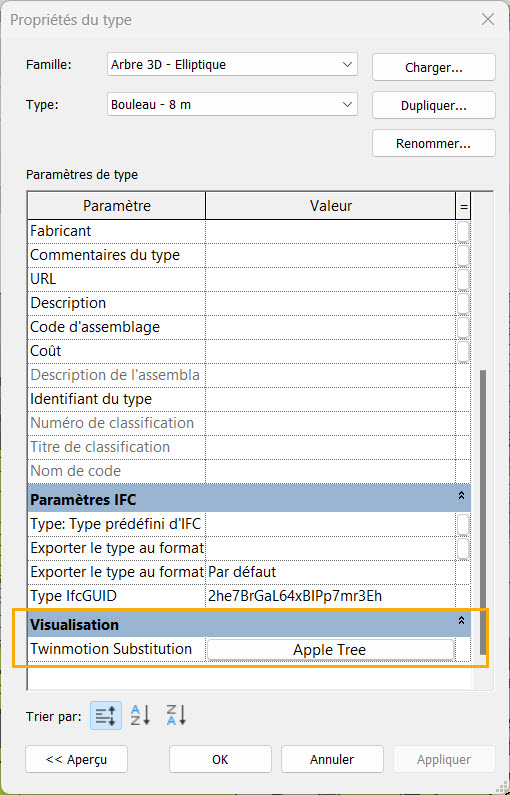This screenshot has width=510, height=795.
Task: Click the Charger... button
Action: [433, 67]
